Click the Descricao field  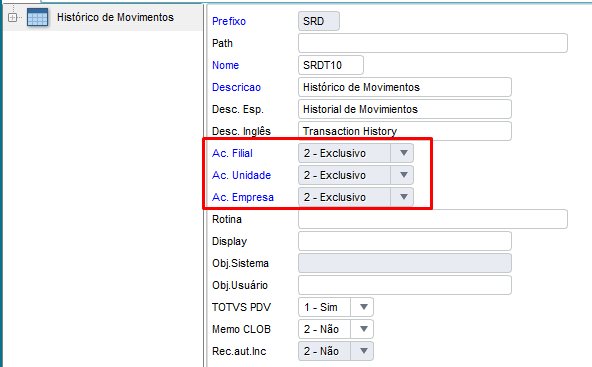pyautogui.click(x=405, y=87)
